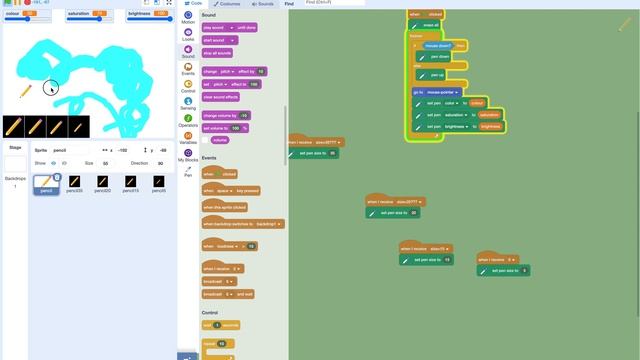Image resolution: width=640 pixels, height=360 pixels.
Task: Switch to the Sounds tab
Action: click(x=262, y=4)
